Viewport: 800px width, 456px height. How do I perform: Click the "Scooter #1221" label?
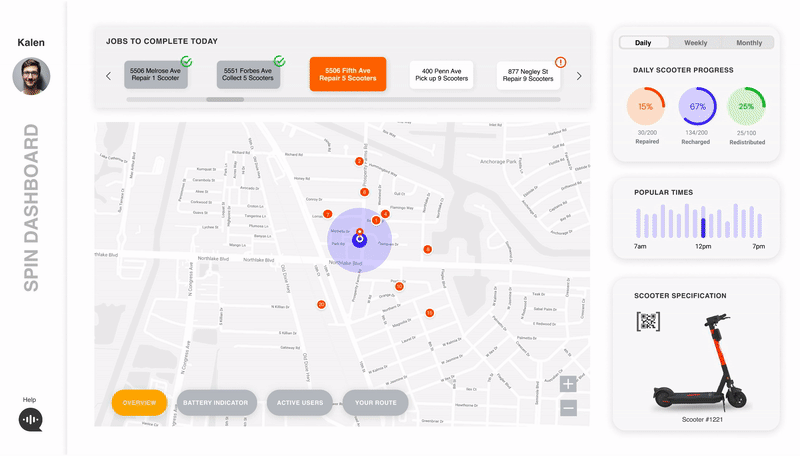pyautogui.click(x=702, y=419)
